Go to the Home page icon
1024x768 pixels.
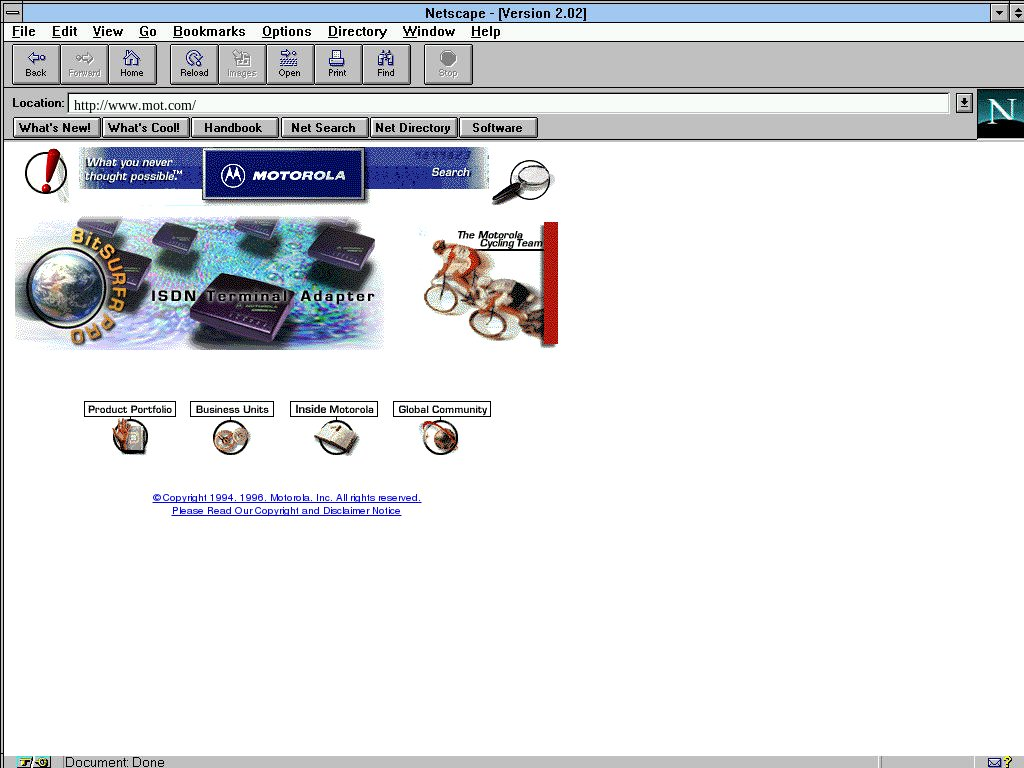pos(132,64)
